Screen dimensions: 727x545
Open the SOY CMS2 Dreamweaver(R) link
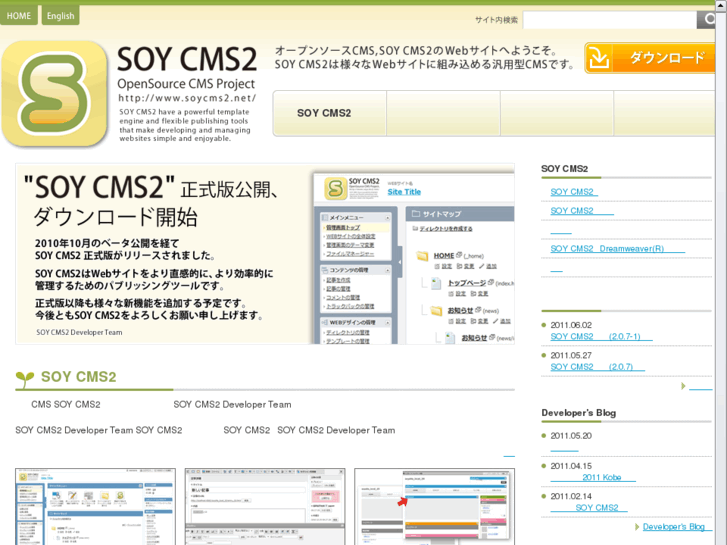[618, 249]
